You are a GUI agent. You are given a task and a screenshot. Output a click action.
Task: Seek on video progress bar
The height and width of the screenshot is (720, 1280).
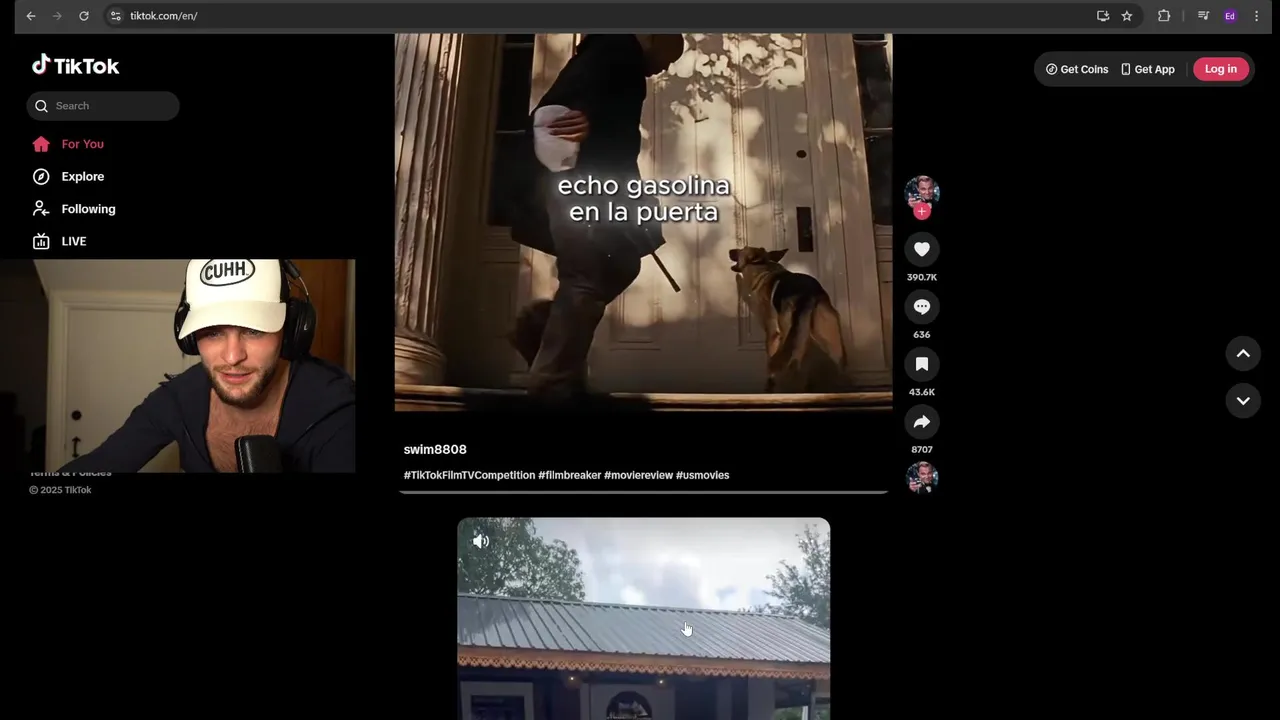[643, 492]
